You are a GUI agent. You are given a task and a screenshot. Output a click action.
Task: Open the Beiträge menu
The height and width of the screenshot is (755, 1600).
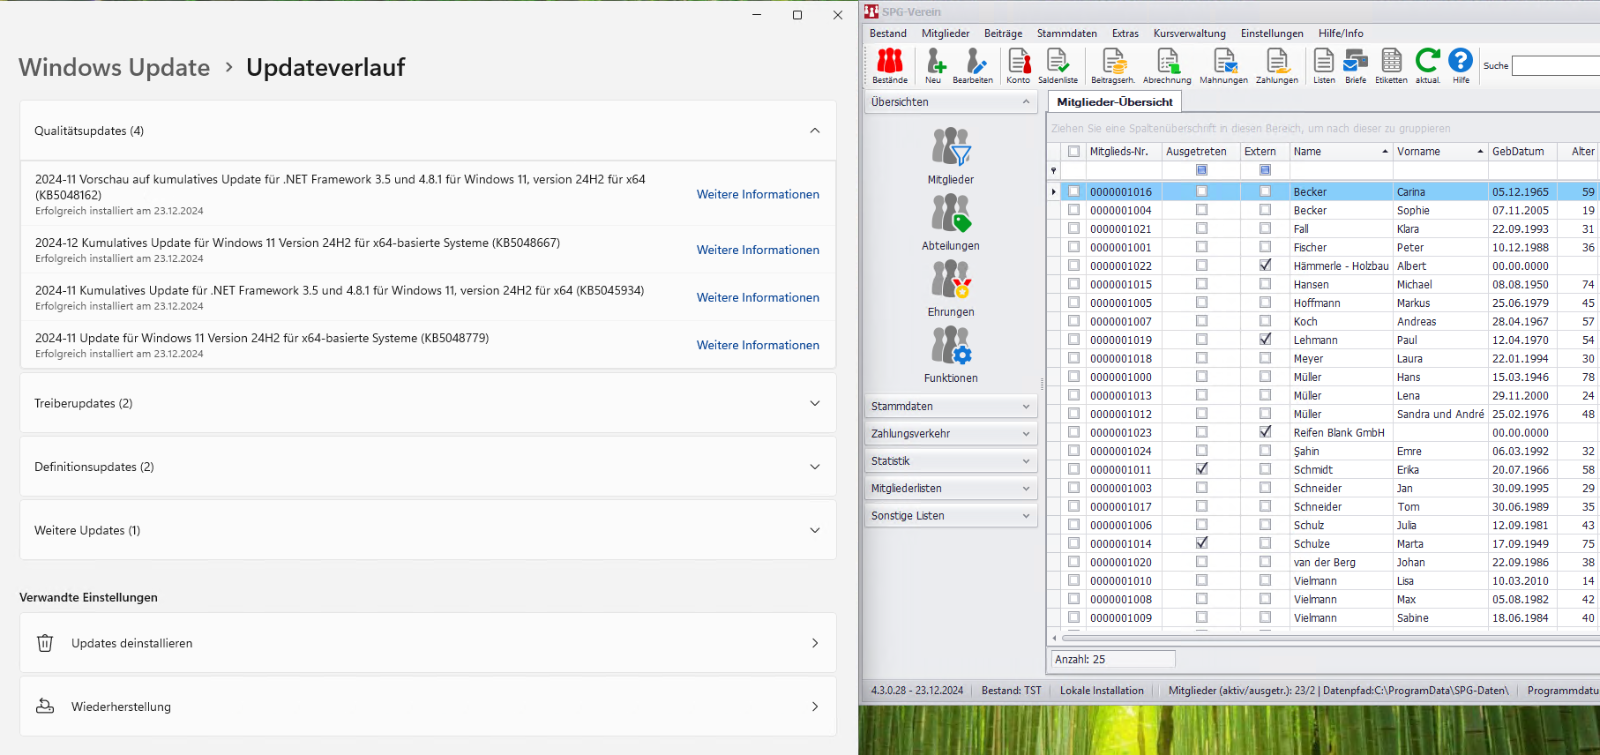point(1003,33)
